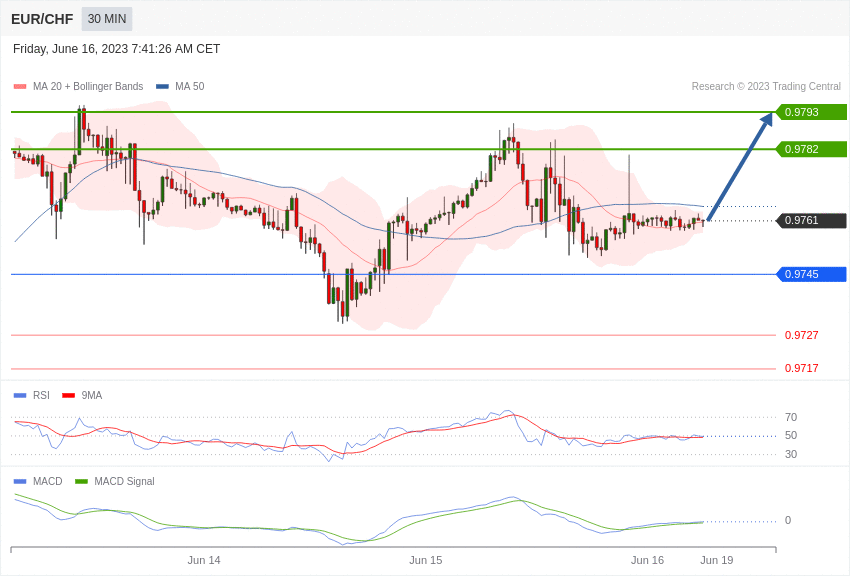Click the Jun 15 date axis label
This screenshot has width=850, height=576.
pyautogui.click(x=426, y=560)
